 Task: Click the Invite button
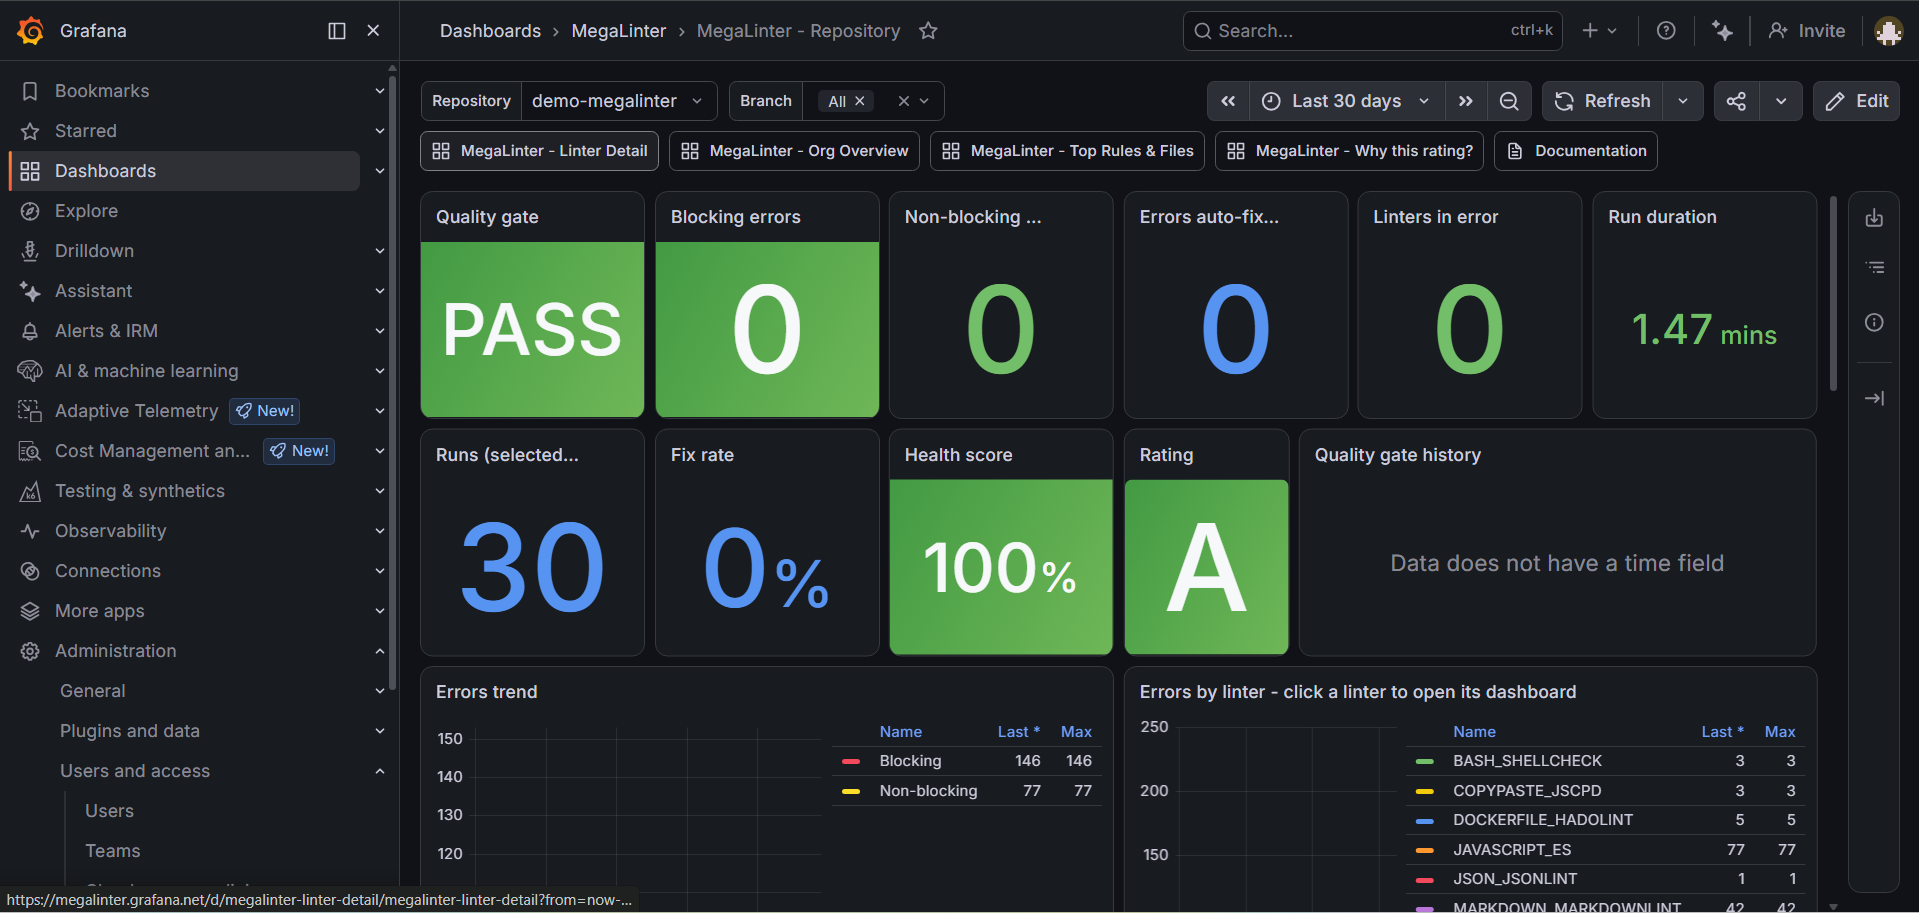pyautogui.click(x=1807, y=31)
